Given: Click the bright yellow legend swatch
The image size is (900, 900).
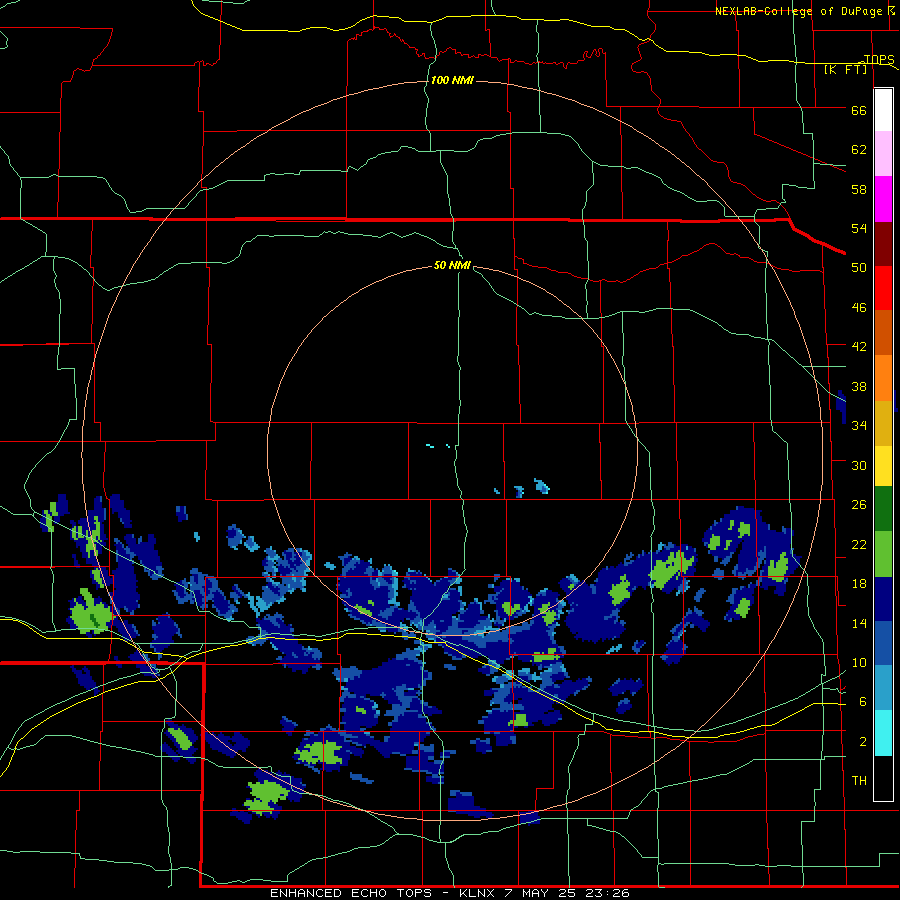Looking at the screenshot, I should [883, 466].
